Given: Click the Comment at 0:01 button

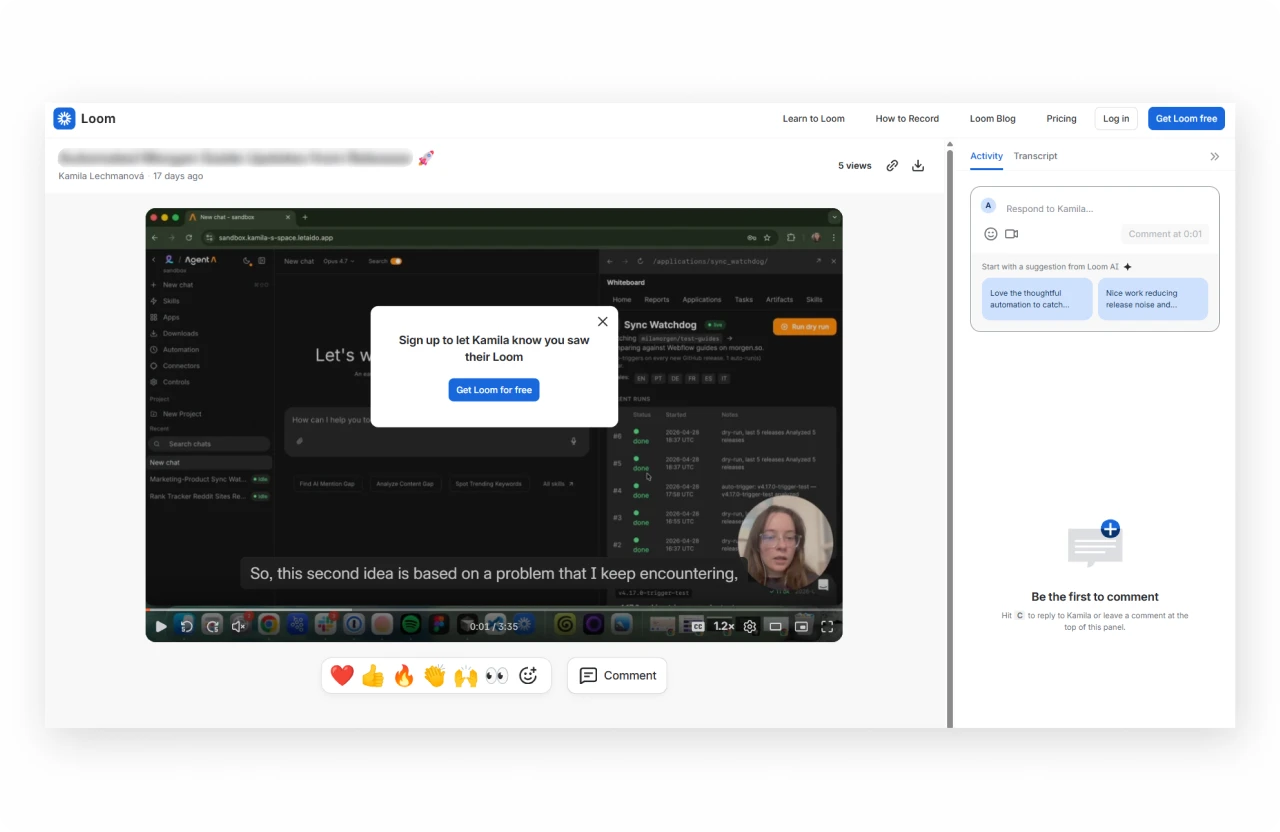Looking at the screenshot, I should pyautogui.click(x=1165, y=234).
